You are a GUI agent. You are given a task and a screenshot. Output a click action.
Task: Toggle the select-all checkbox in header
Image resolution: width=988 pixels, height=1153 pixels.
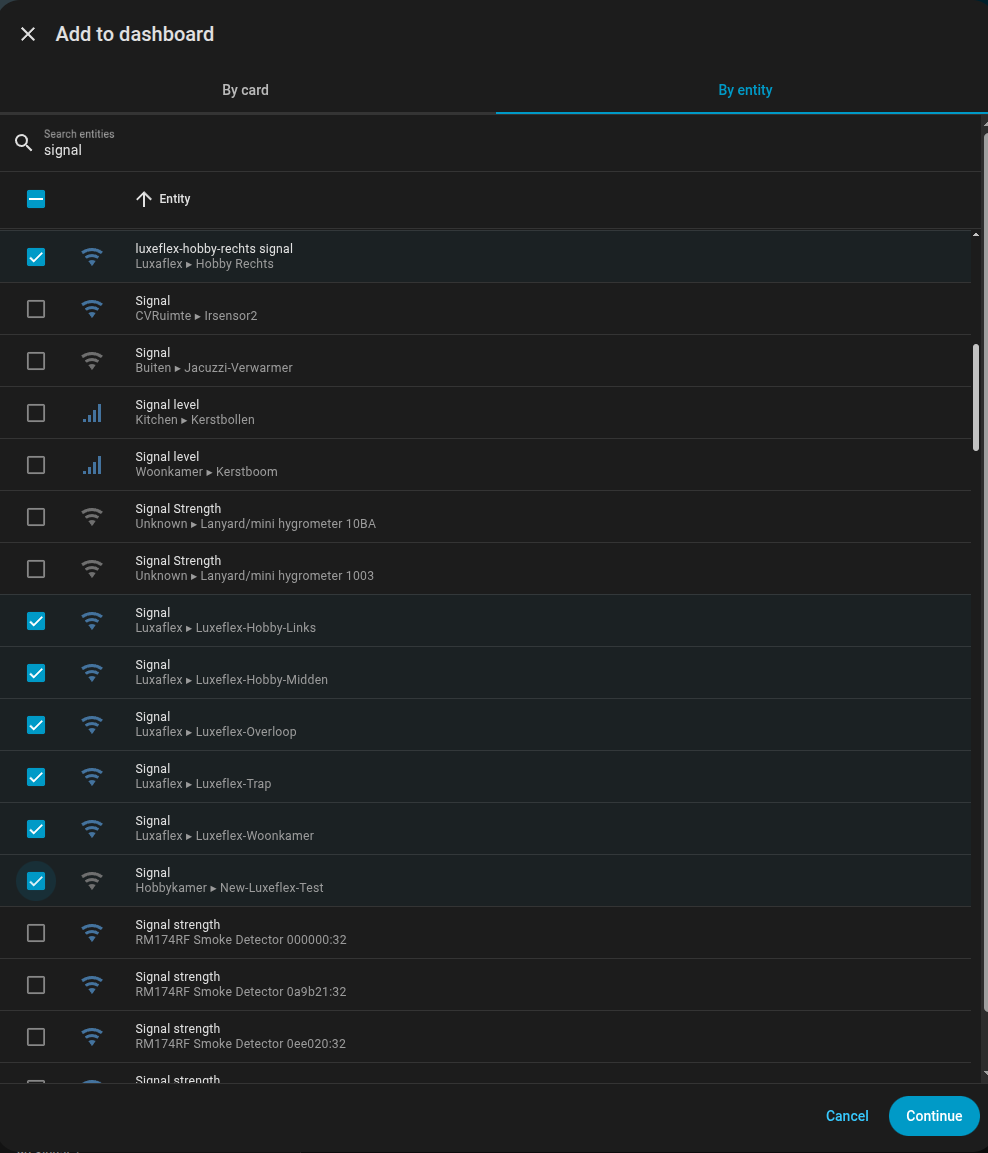click(x=36, y=199)
